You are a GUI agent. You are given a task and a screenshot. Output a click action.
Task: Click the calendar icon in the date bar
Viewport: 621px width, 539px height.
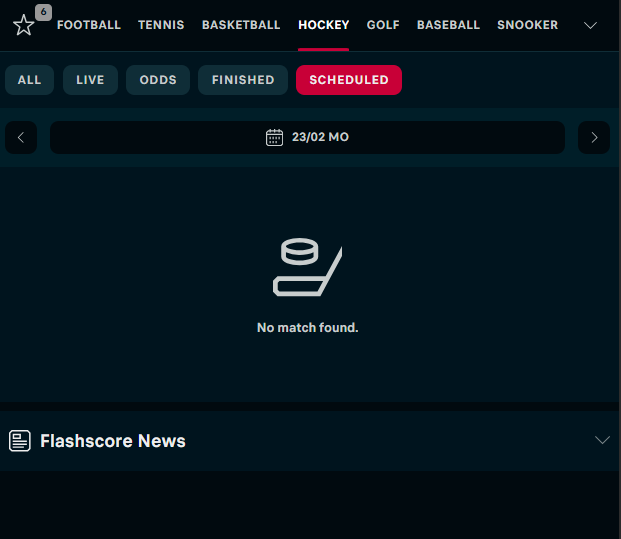[x=274, y=137]
